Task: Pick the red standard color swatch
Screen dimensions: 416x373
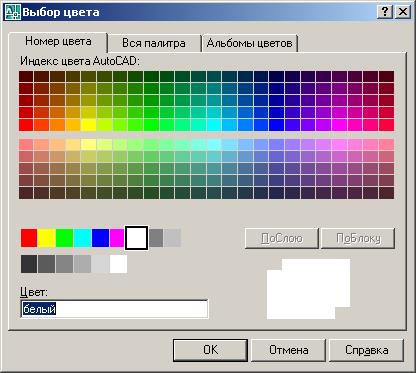Action: click(29, 238)
